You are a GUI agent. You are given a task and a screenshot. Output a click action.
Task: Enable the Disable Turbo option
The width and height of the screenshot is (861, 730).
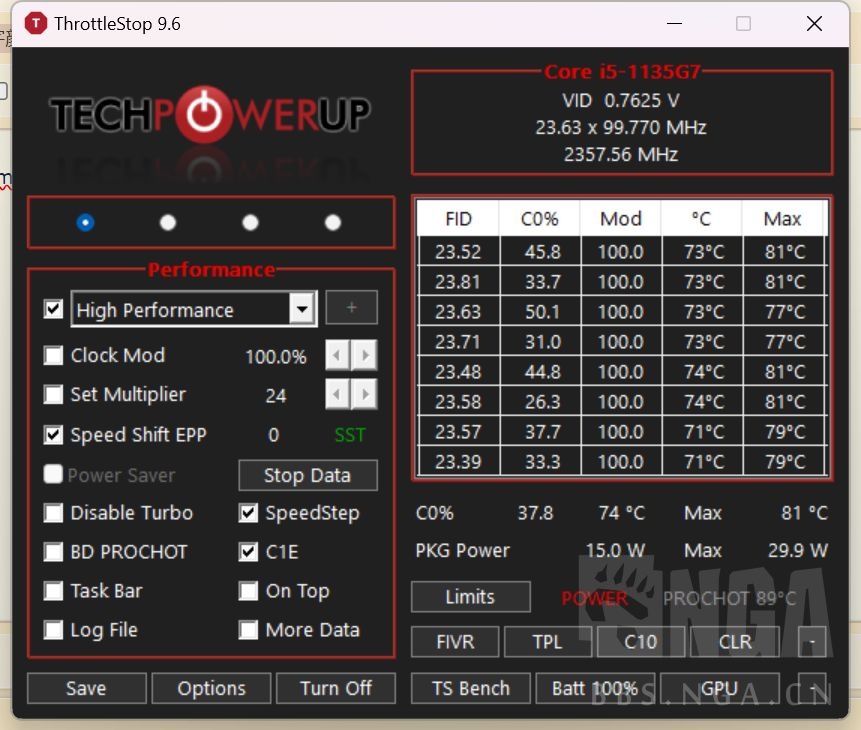pyautogui.click(x=53, y=513)
